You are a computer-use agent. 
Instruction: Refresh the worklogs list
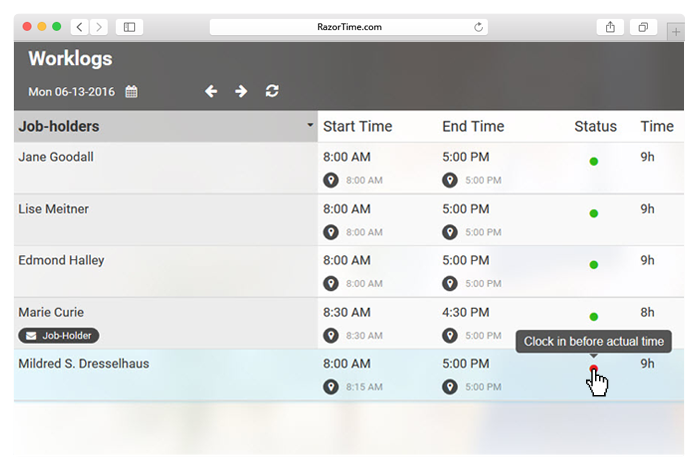coord(272,91)
